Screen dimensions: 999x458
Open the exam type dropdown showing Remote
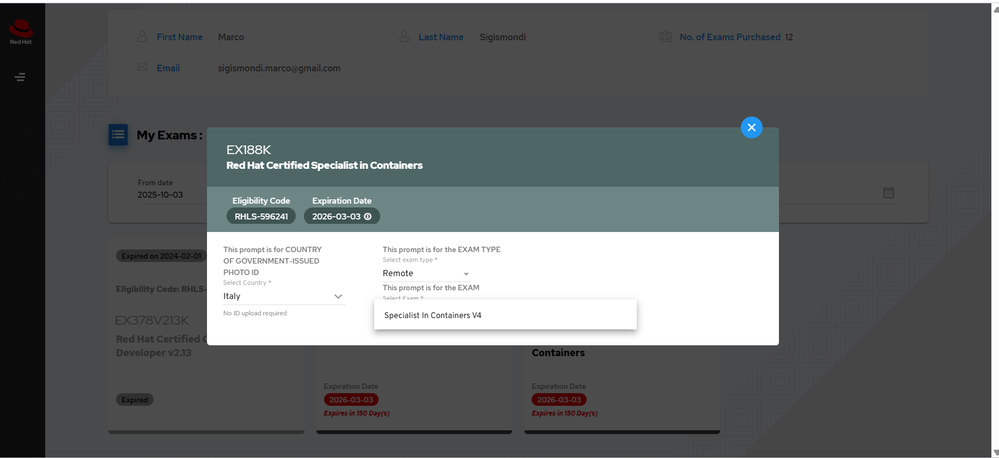click(465, 273)
